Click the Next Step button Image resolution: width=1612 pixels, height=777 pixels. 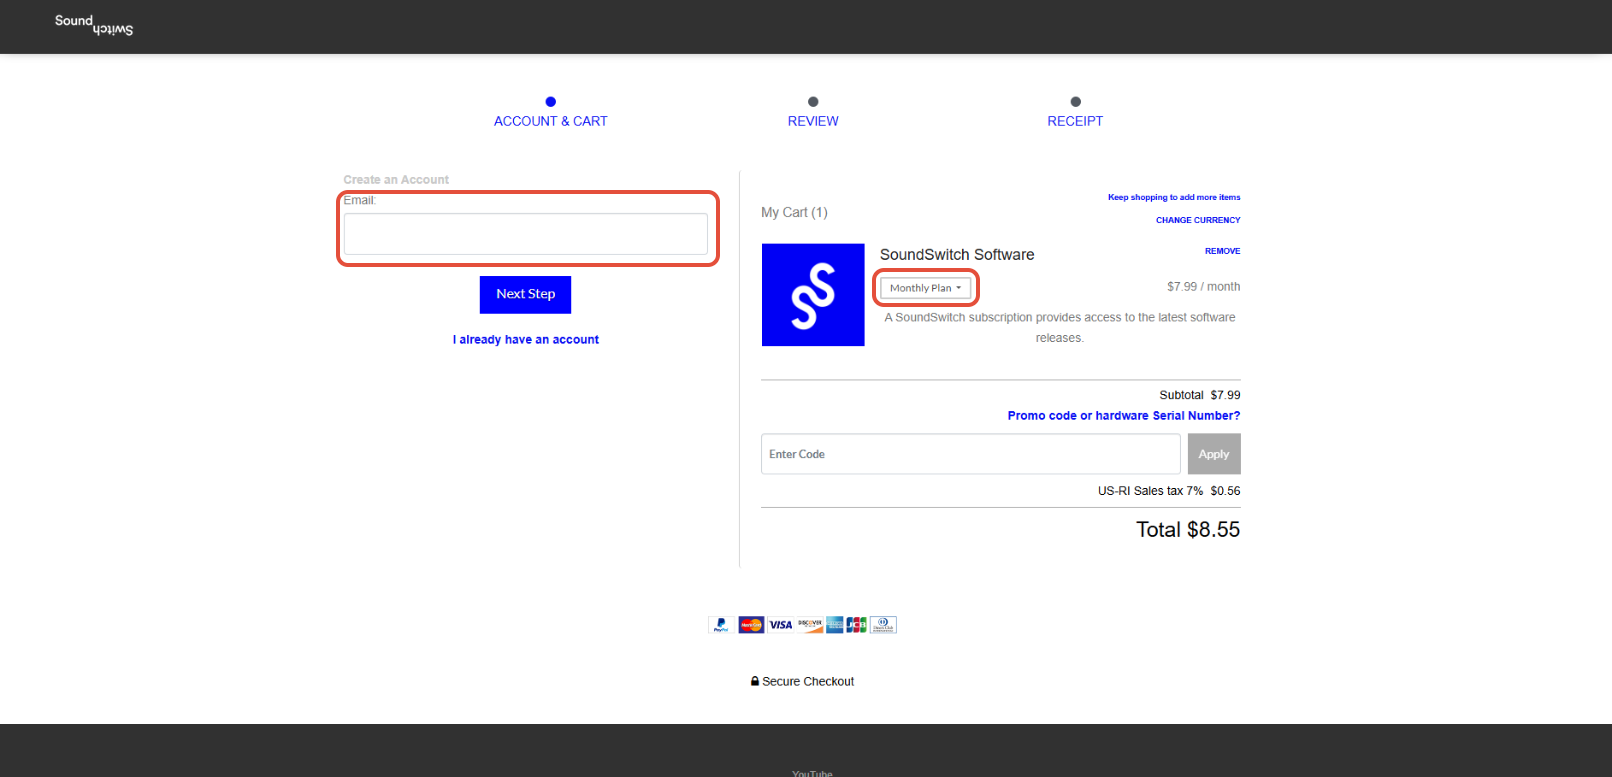[525, 294]
